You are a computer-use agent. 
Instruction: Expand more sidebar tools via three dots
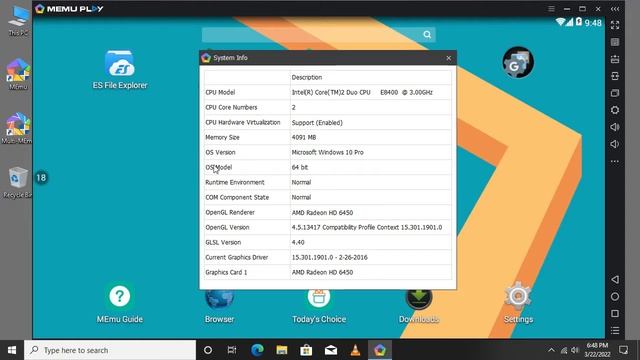[x=615, y=162]
